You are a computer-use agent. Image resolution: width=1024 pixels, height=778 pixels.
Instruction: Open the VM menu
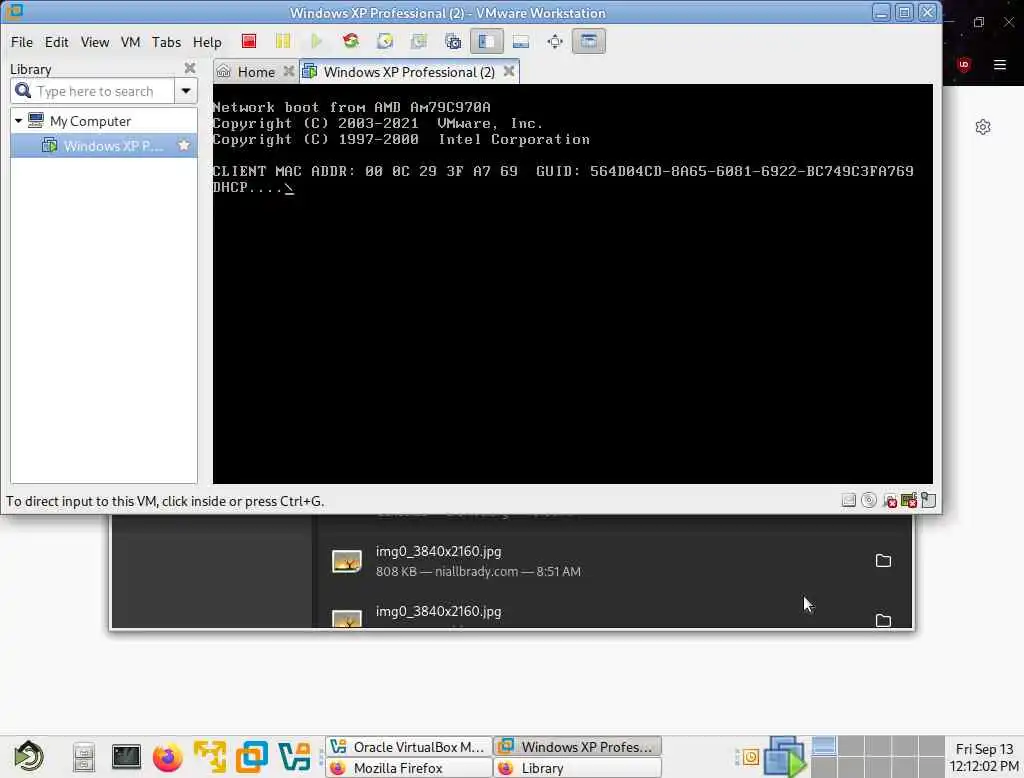click(130, 42)
